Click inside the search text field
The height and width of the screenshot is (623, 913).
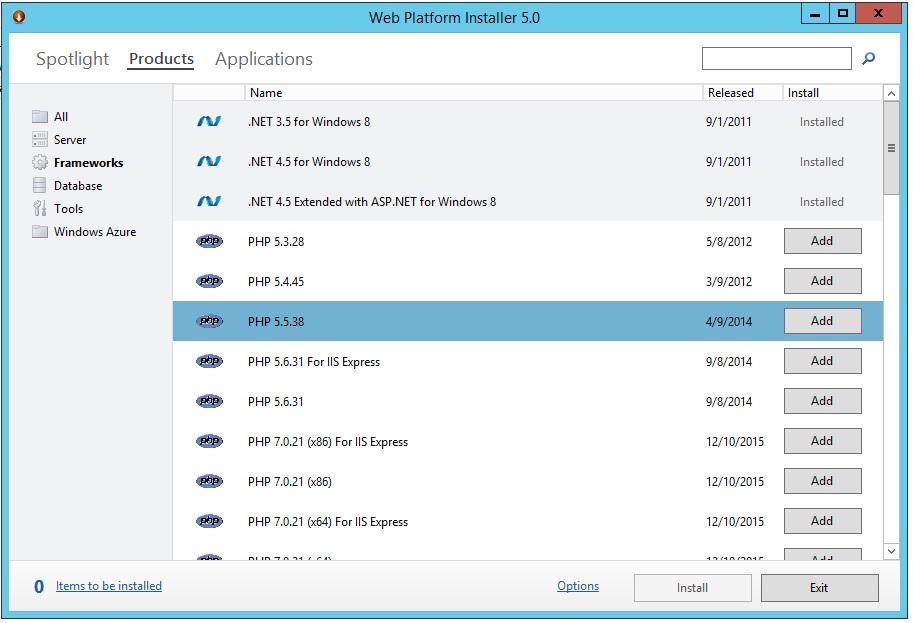click(x=776, y=59)
